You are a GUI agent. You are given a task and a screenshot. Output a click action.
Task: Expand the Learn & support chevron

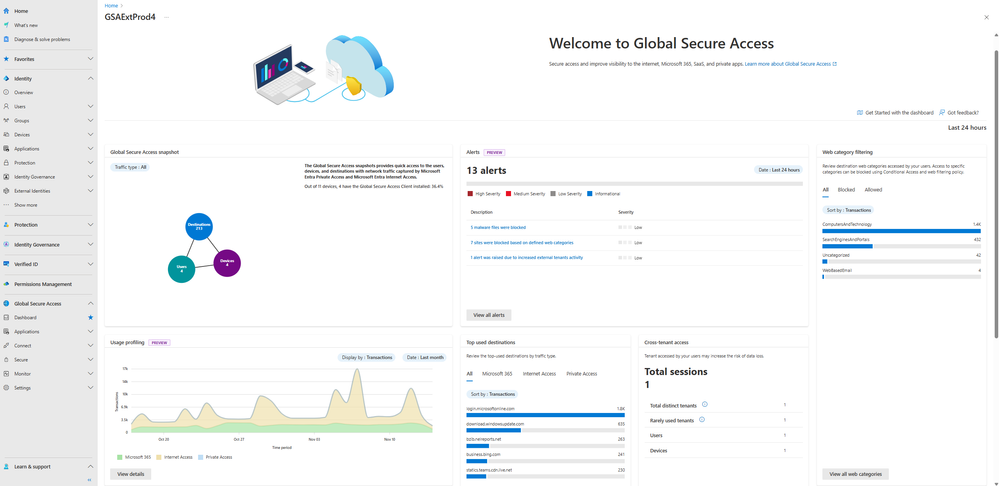(90, 466)
